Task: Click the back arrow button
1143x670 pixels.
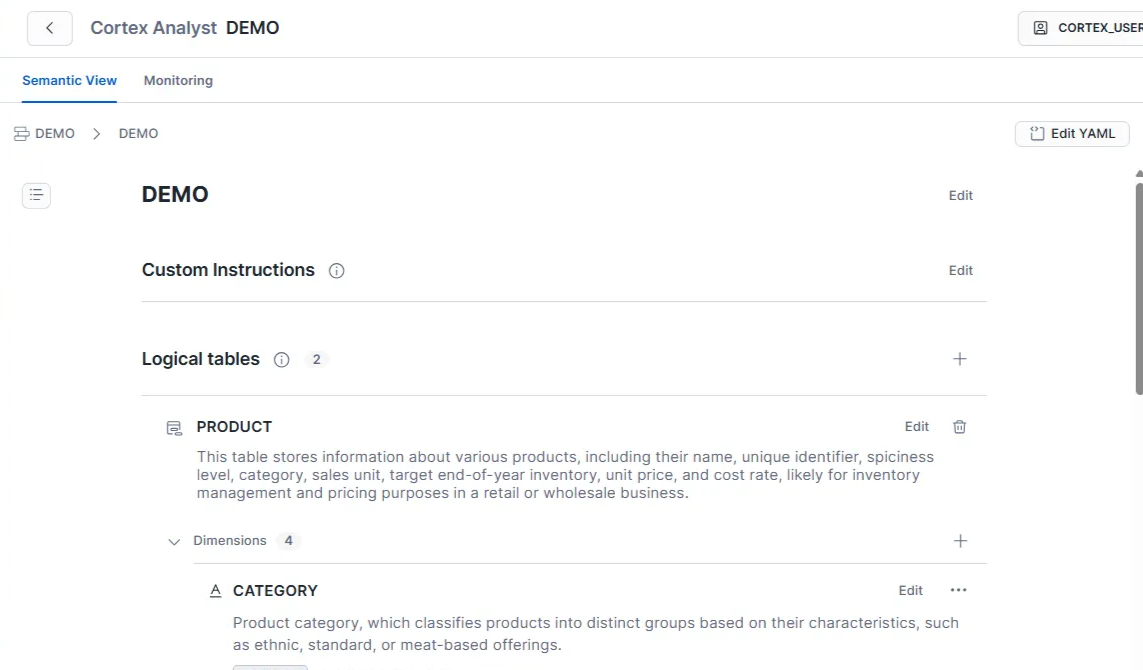Action: (49, 28)
